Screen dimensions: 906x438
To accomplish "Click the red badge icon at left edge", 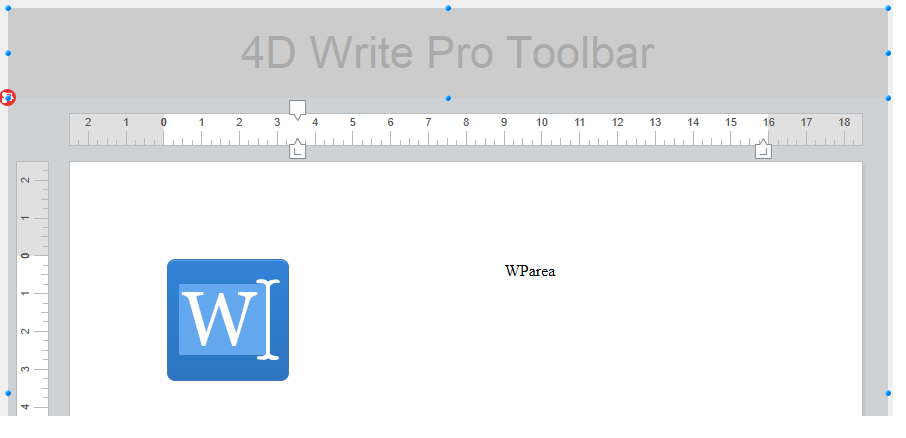I will click(8, 97).
